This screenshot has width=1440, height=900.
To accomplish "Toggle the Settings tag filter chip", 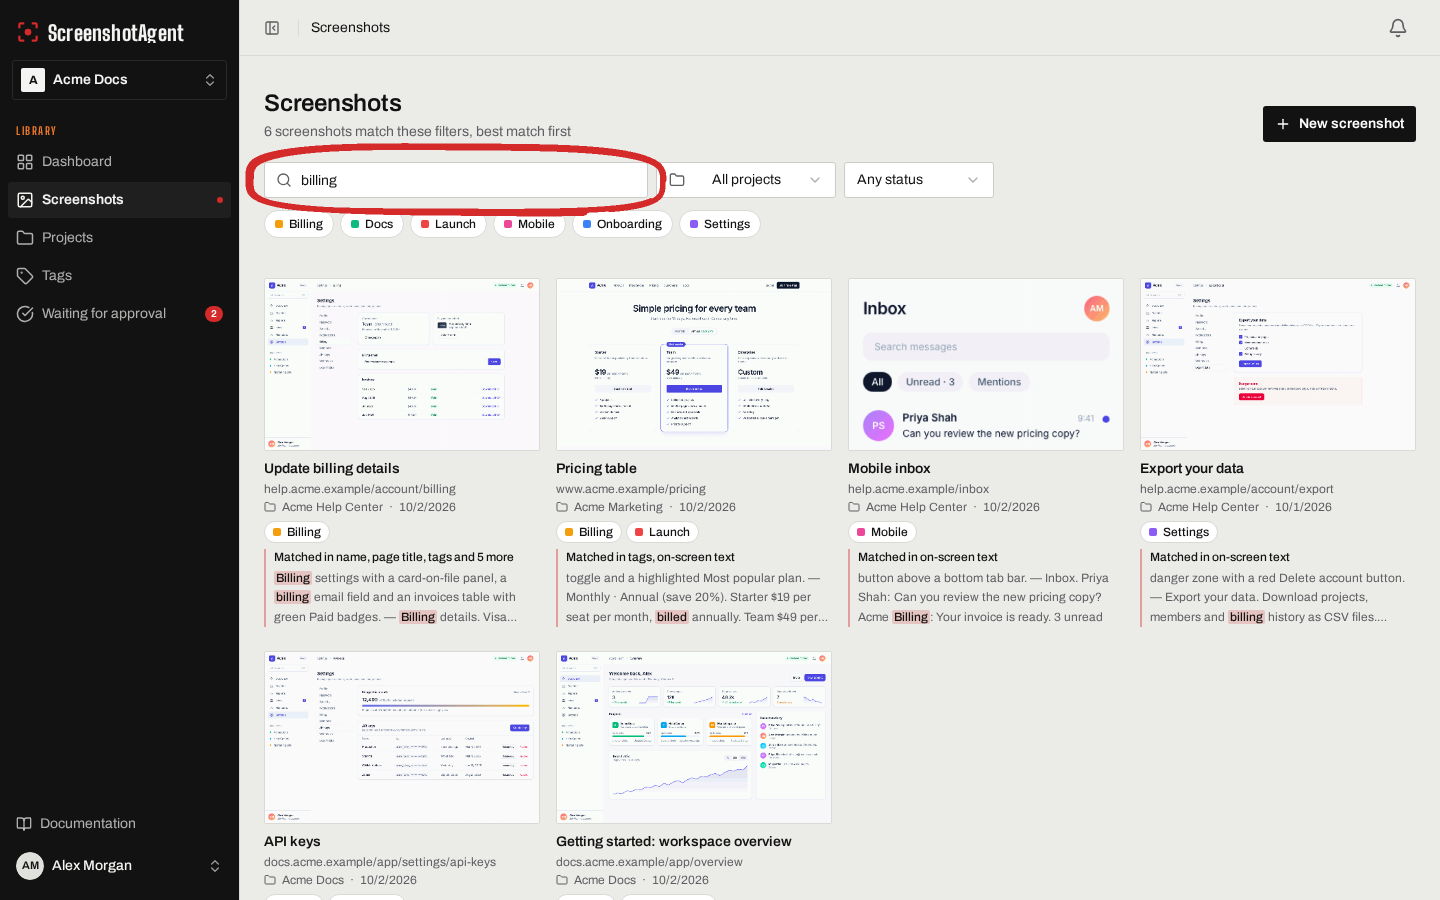I will point(720,224).
